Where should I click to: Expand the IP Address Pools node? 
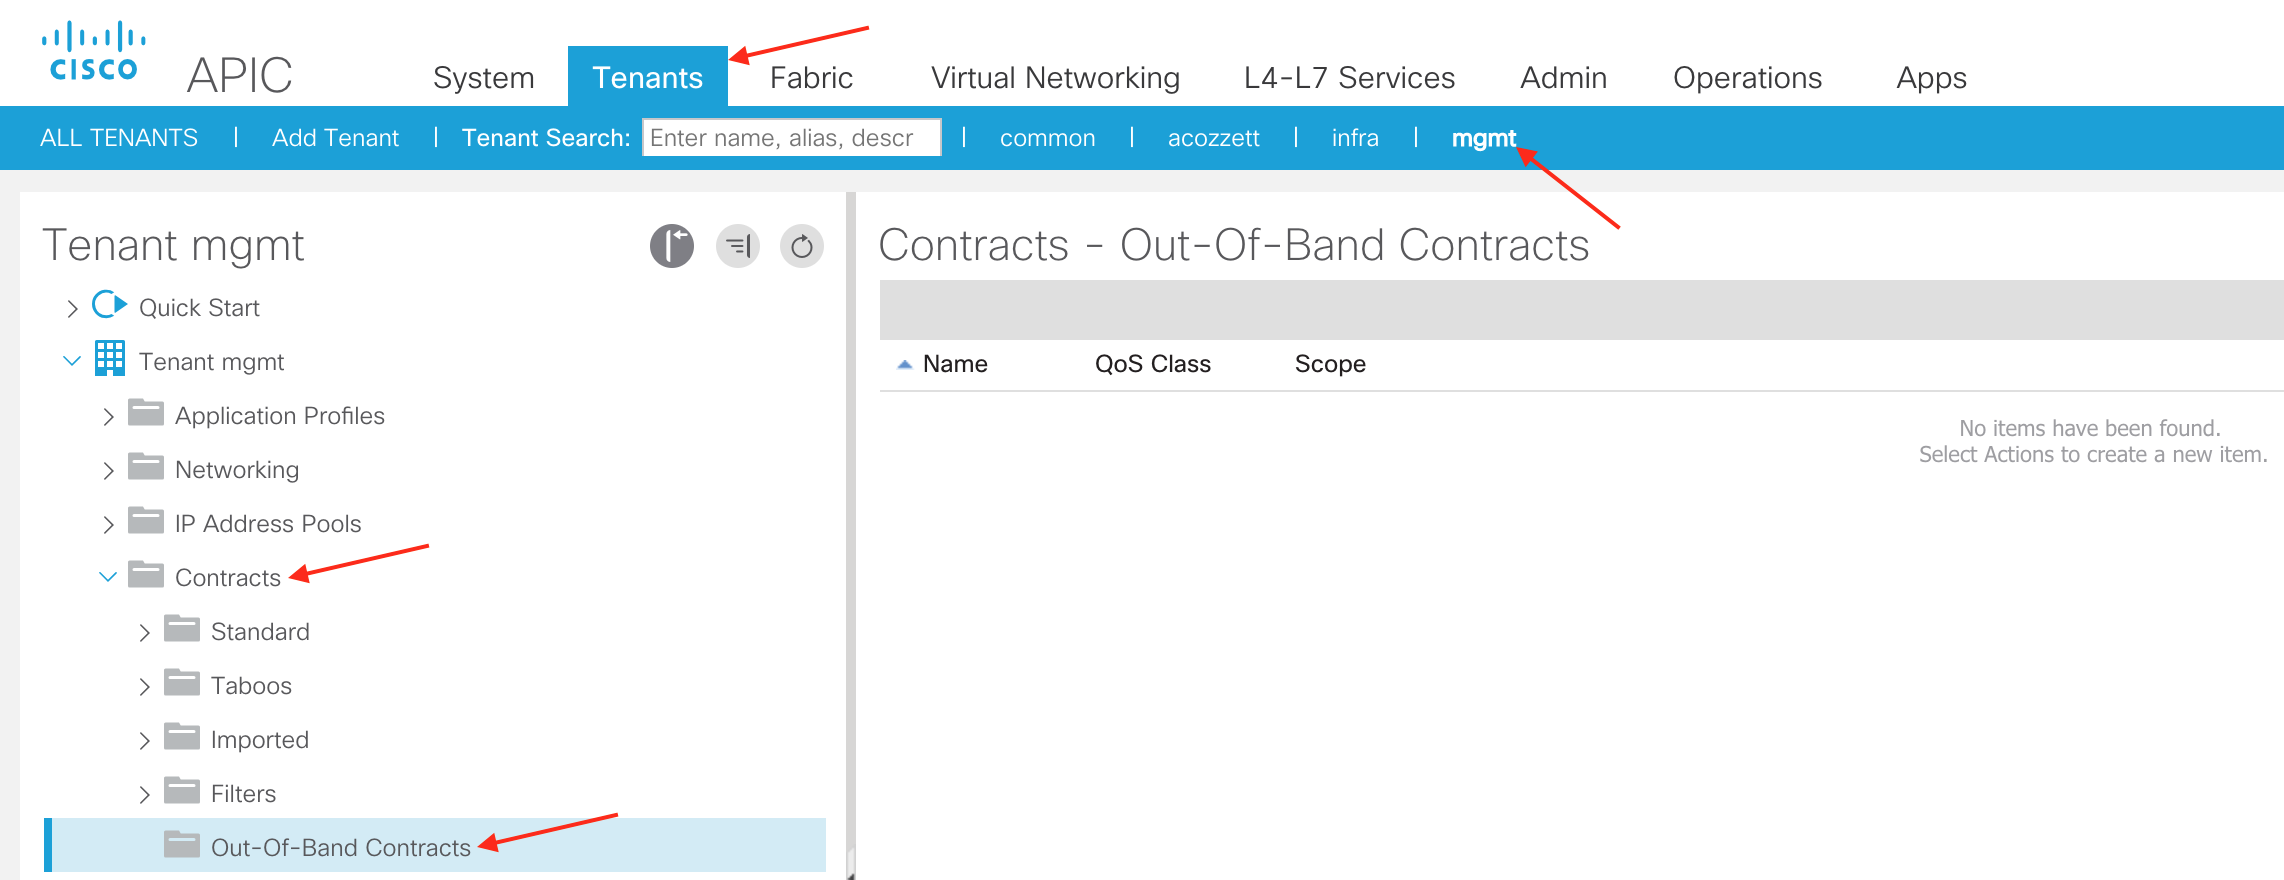(x=108, y=525)
